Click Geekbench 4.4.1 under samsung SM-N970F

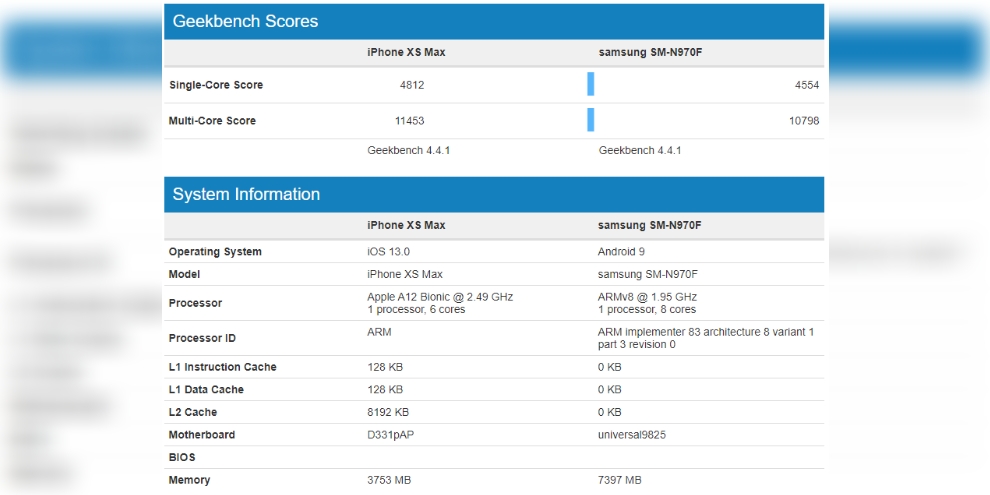point(640,150)
